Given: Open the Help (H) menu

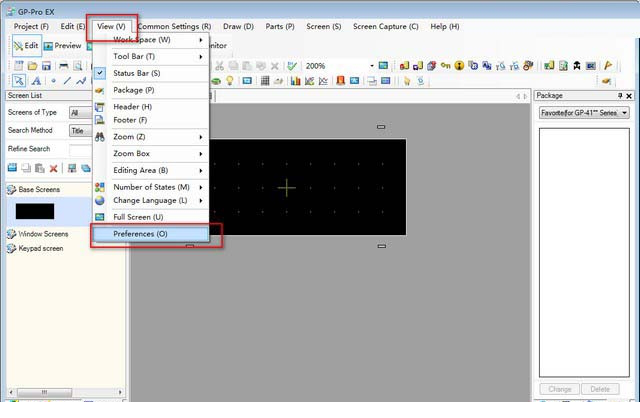Looking at the screenshot, I should click(445, 26).
